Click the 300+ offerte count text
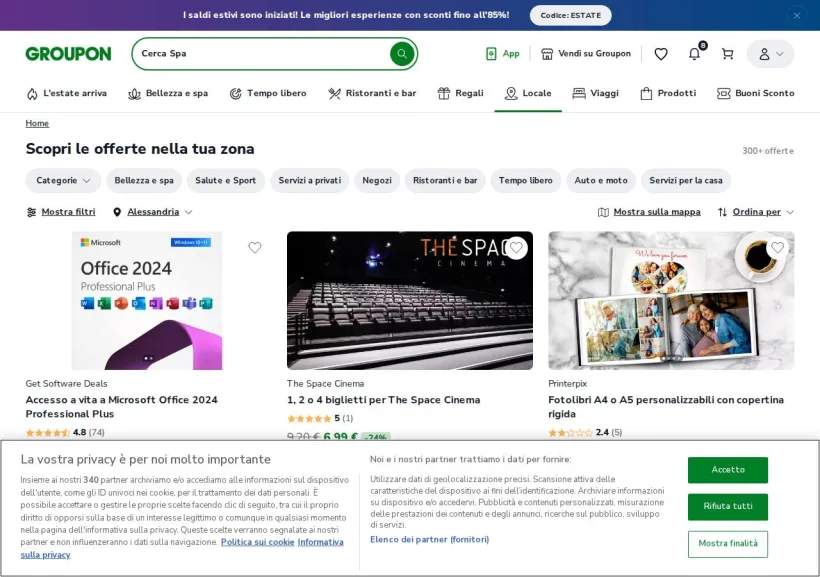Screen dimensions: 820x577 [x=768, y=151]
